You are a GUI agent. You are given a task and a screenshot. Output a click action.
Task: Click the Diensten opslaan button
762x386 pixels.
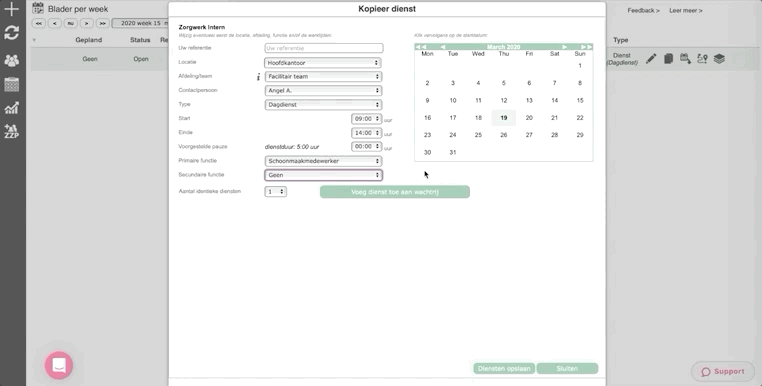(504, 368)
